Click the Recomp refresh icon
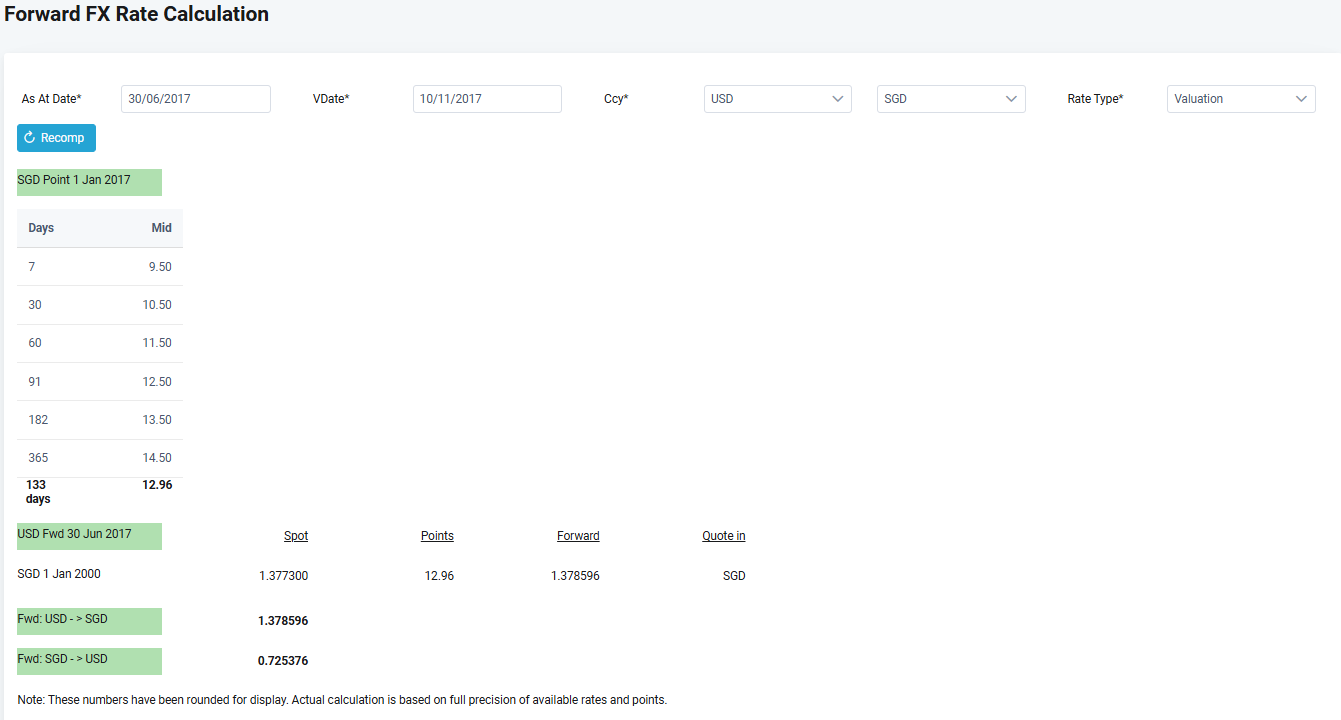 [30, 138]
